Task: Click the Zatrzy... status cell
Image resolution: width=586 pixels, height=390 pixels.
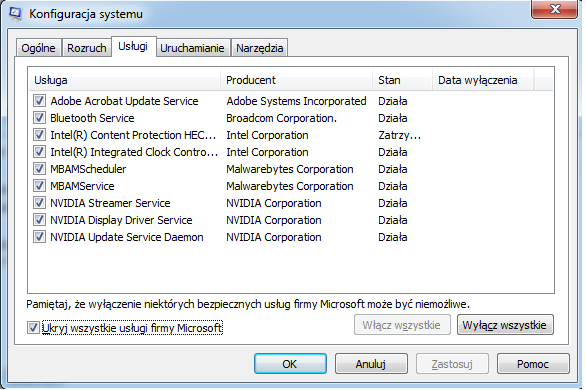Action: point(400,135)
